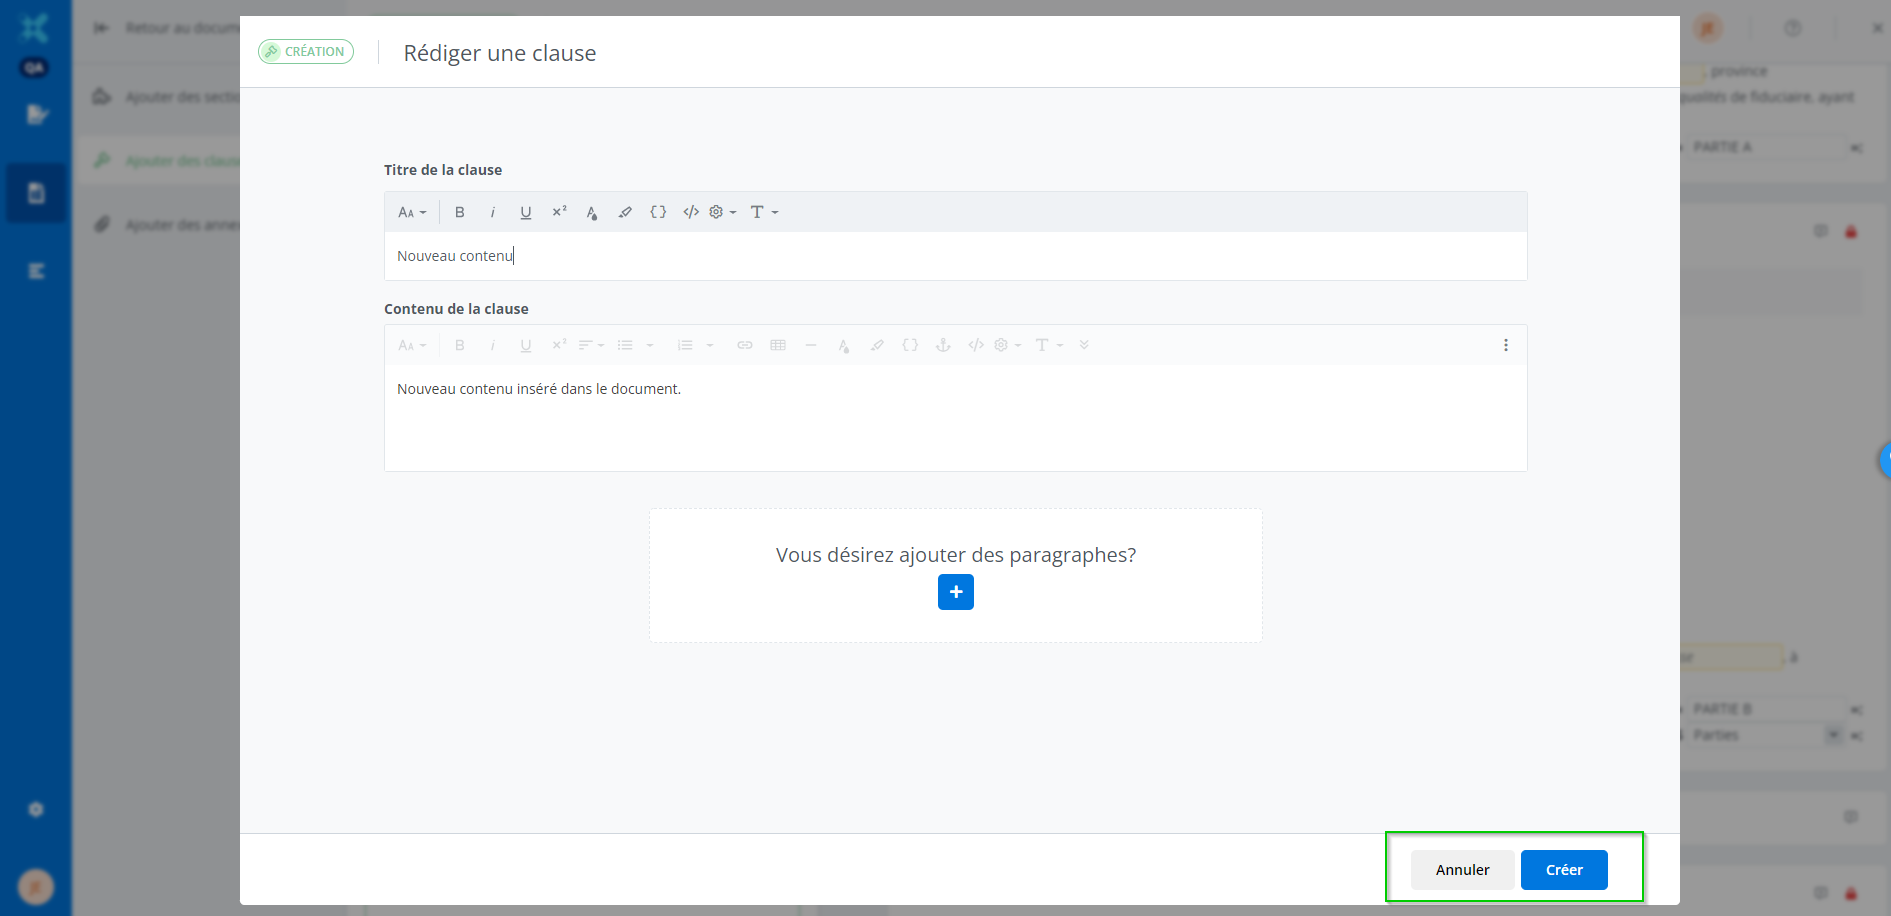The image size is (1891, 916).
Task: Click the anchor icon in content toolbar
Action: 942,345
